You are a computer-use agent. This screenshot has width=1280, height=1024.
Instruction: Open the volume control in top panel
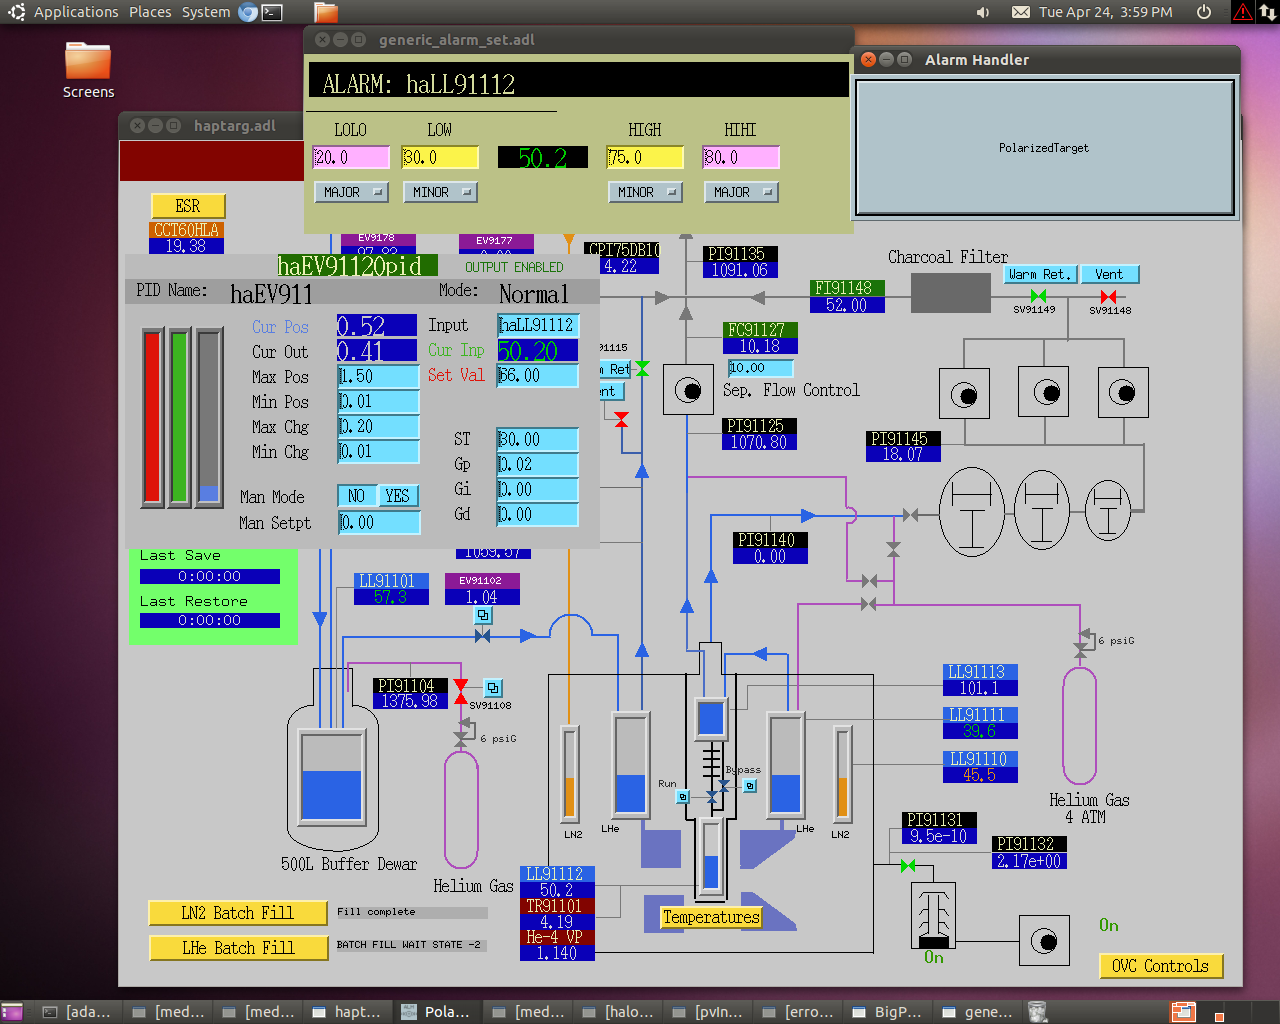983,12
